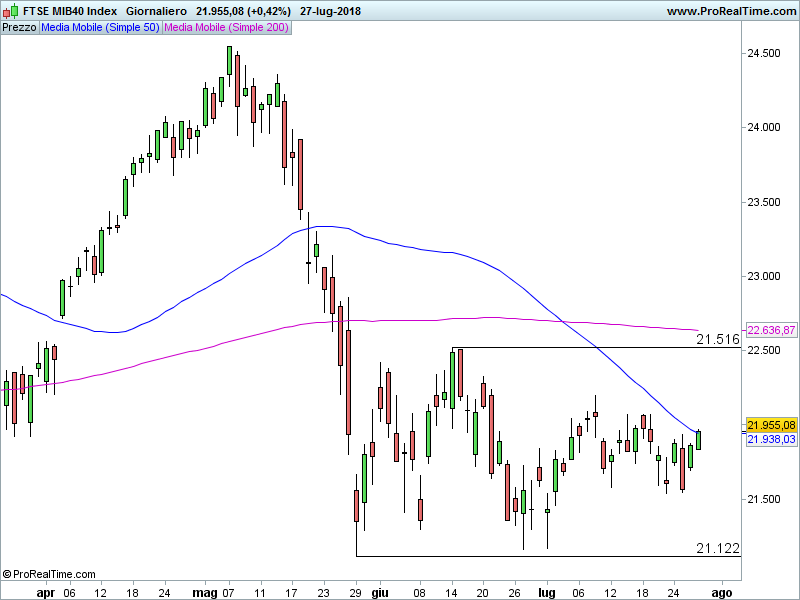Click the 21.122 support level label

718,548
